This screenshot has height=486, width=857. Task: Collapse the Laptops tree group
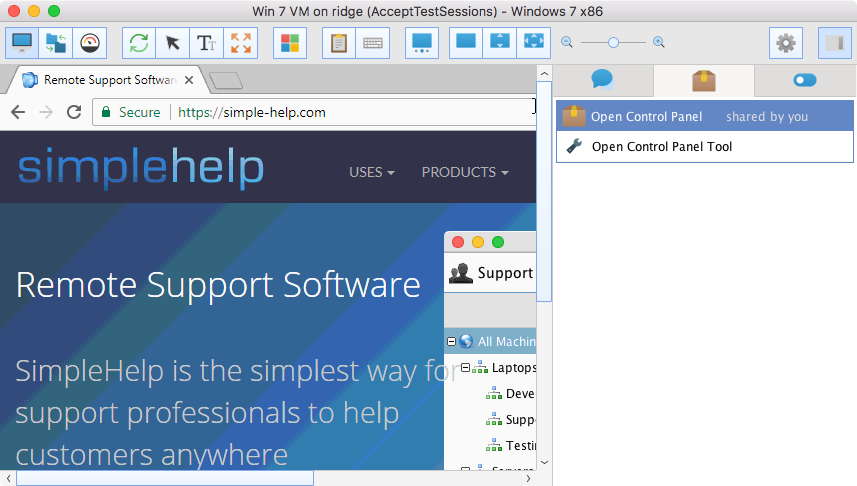465,368
